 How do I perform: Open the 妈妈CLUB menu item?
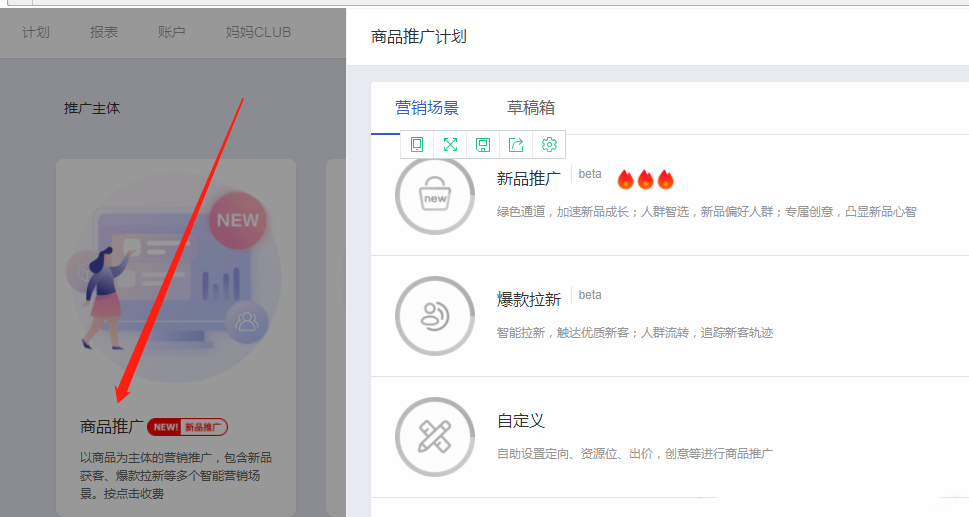(x=258, y=32)
